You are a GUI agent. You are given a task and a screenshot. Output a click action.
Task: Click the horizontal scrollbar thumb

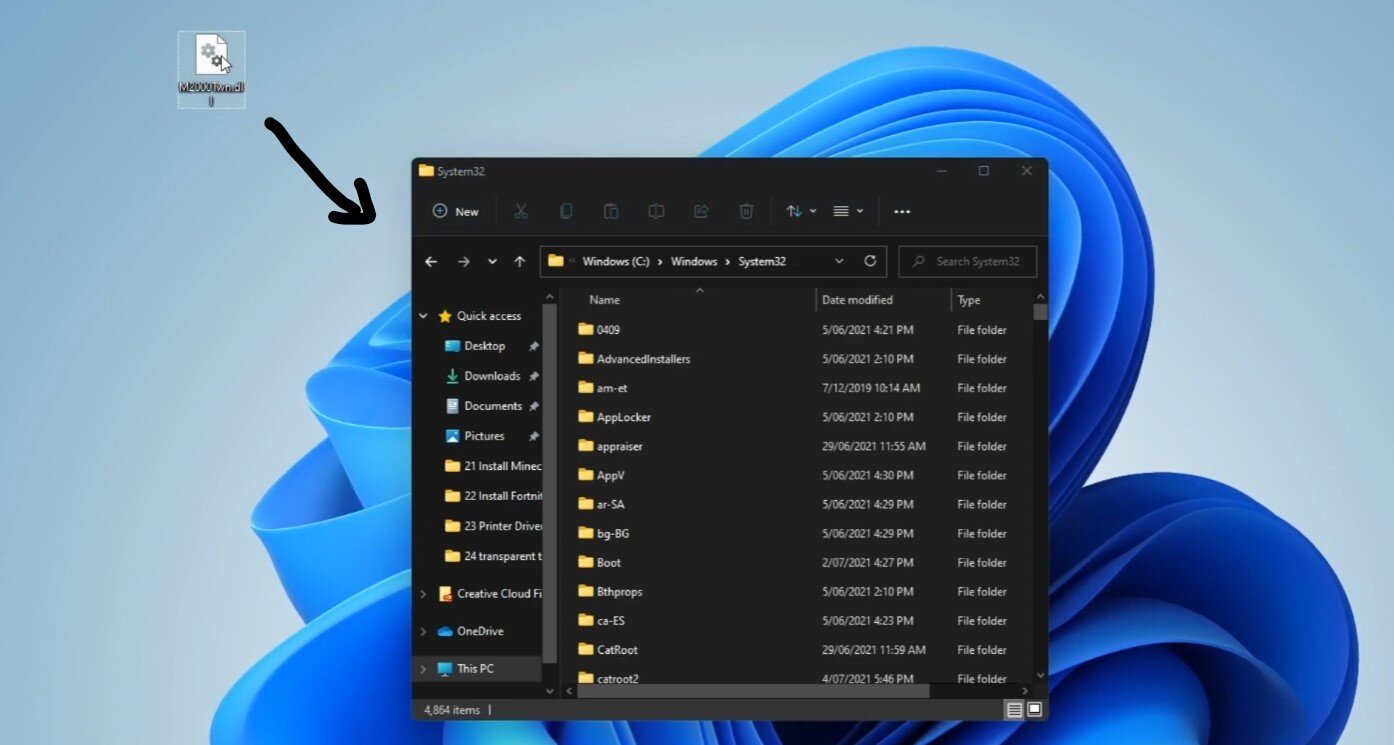(x=753, y=690)
